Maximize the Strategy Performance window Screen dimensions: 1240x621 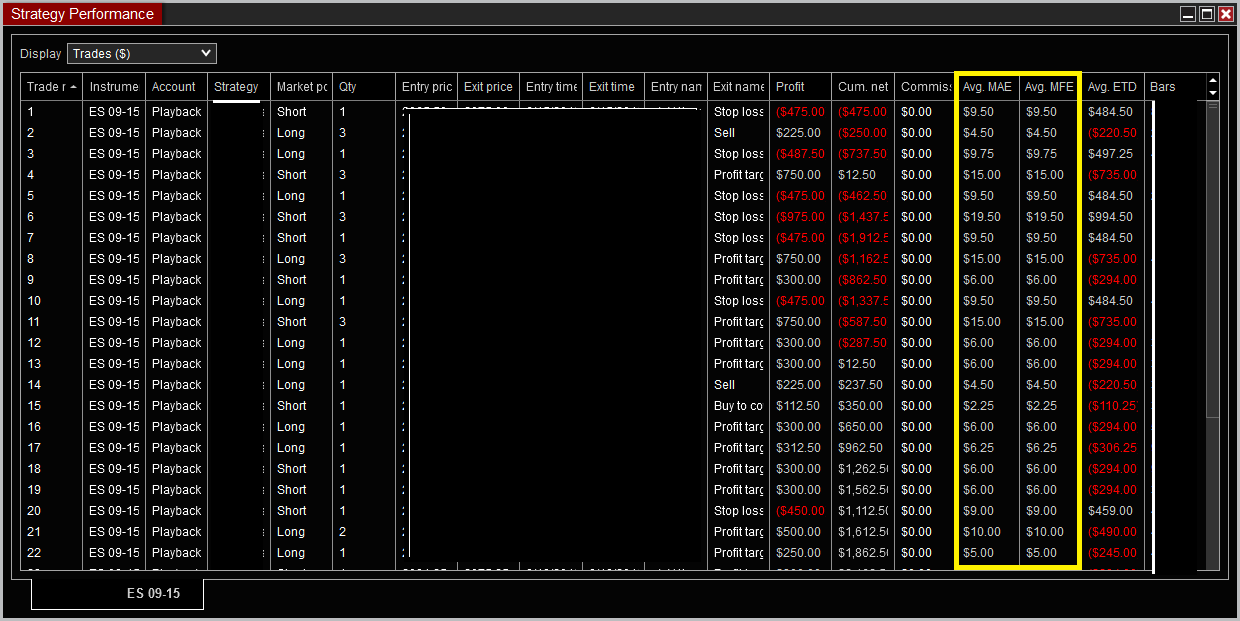point(1207,14)
